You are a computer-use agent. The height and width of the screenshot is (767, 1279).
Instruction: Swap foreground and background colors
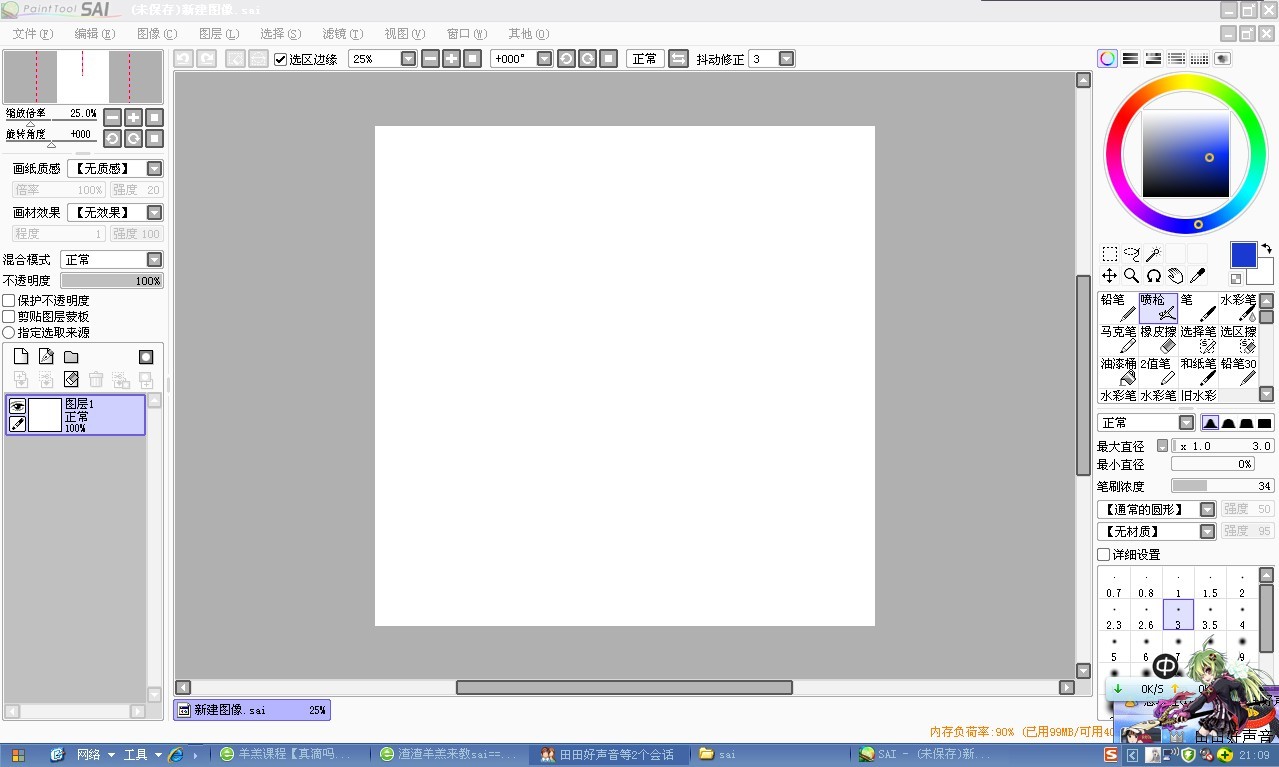(x=1266, y=248)
